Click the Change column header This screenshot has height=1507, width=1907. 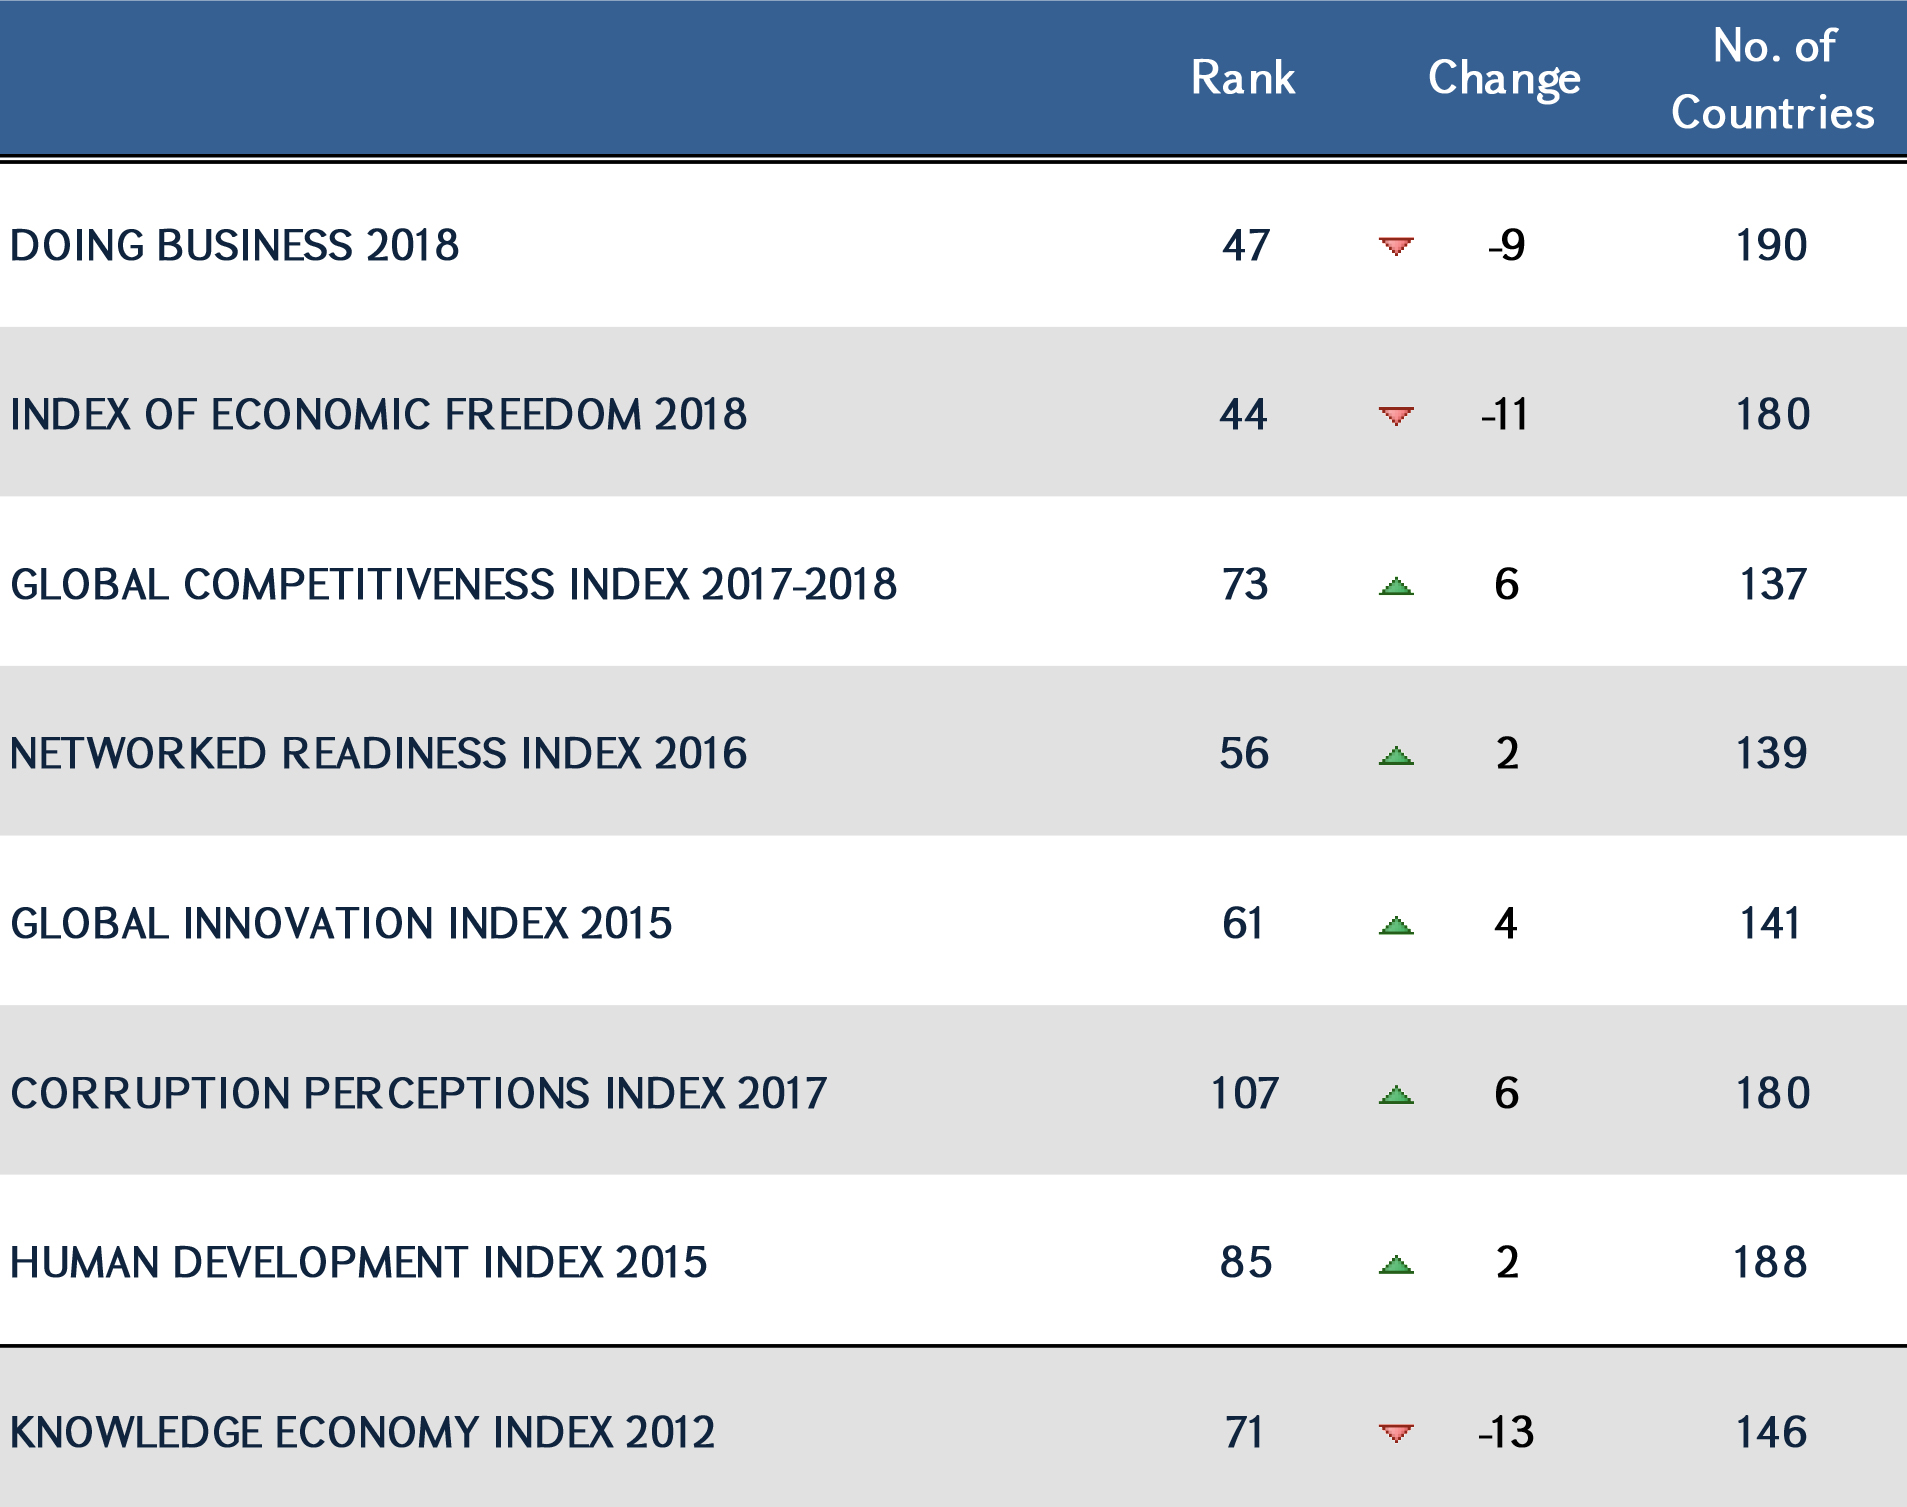click(1503, 78)
